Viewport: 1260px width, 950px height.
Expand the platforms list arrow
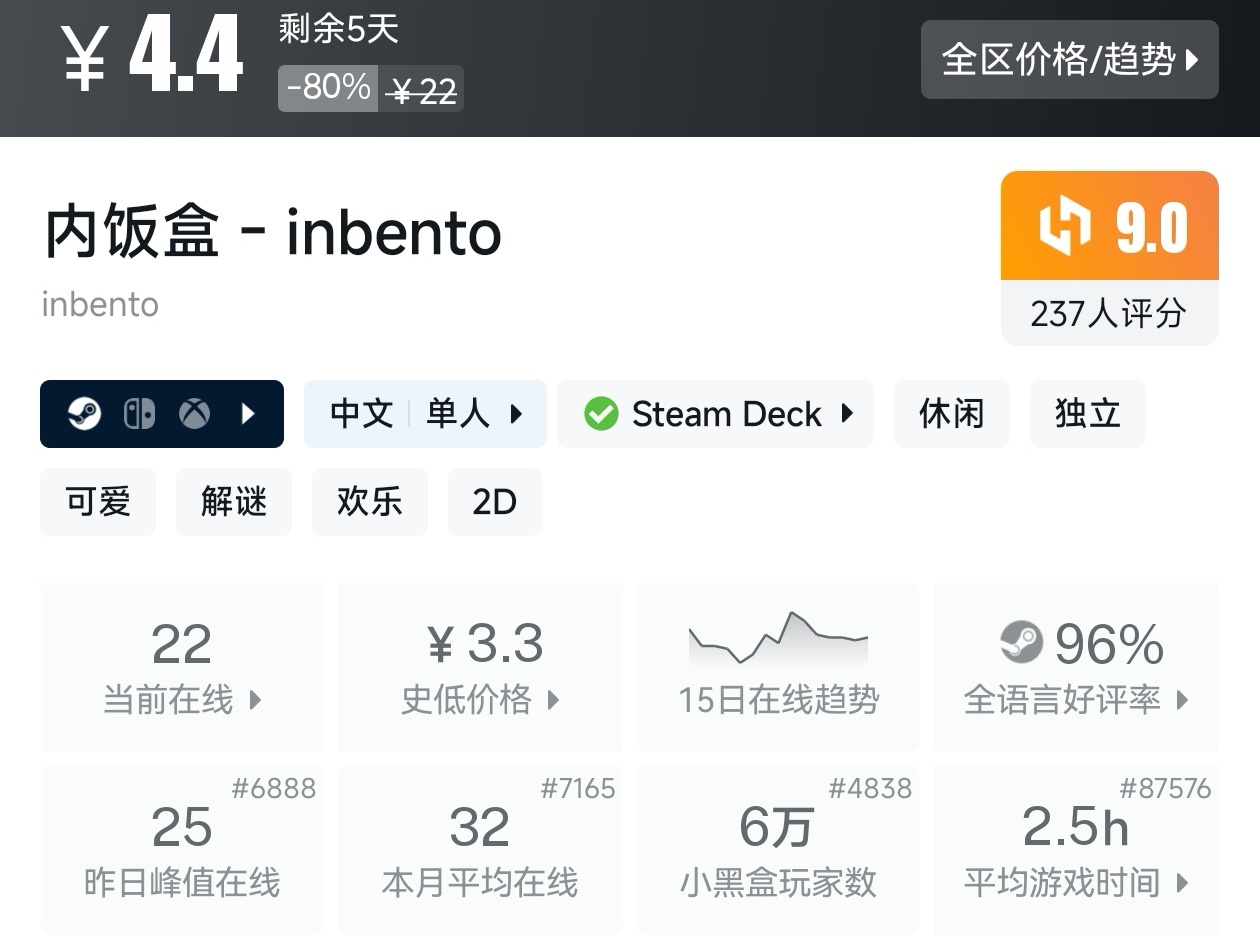click(x=249, y=413)
